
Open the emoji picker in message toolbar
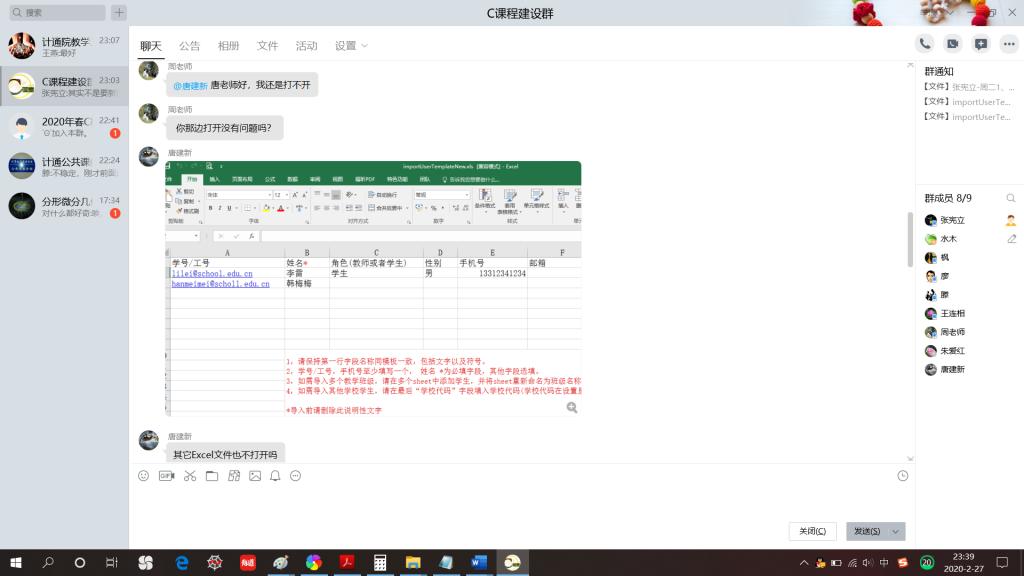coord(144,476)
